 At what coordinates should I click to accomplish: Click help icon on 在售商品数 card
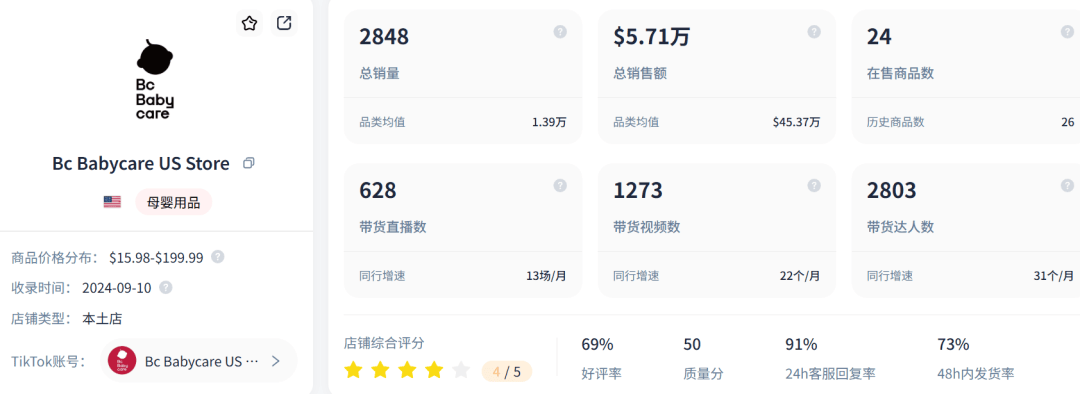(x=1067, y=32)
